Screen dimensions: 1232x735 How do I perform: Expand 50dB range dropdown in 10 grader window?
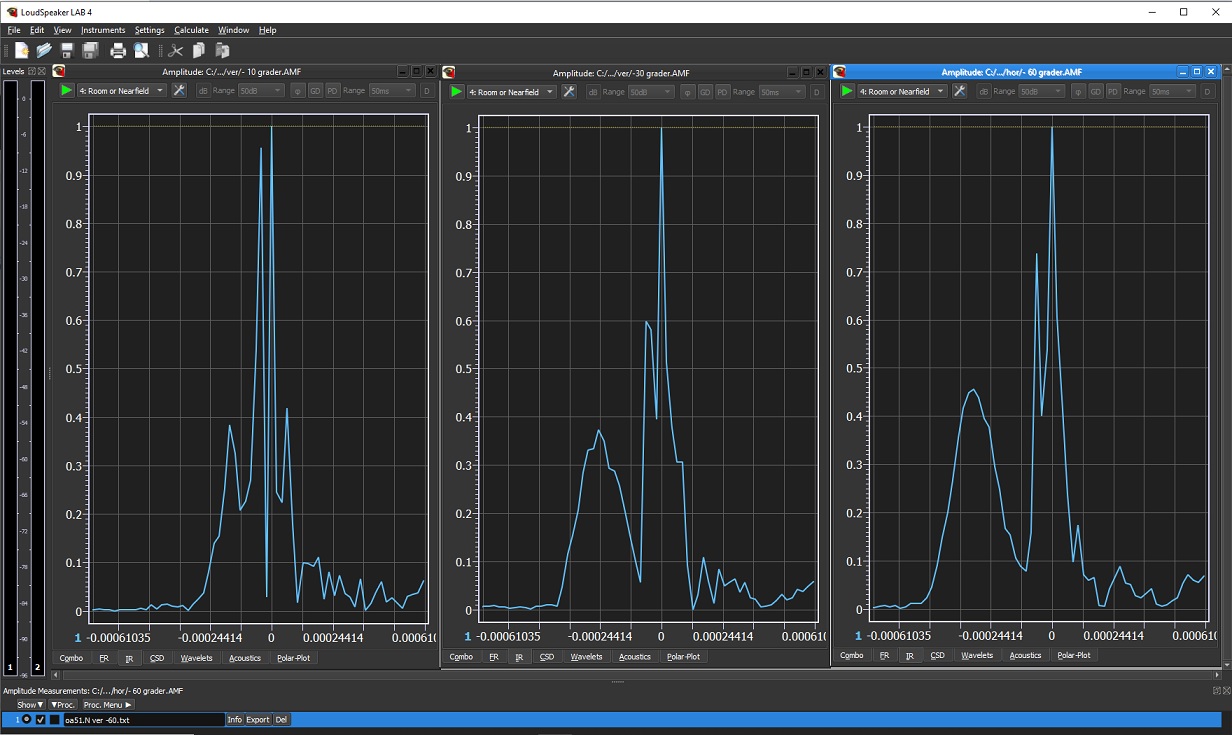(x=261, y=91)
